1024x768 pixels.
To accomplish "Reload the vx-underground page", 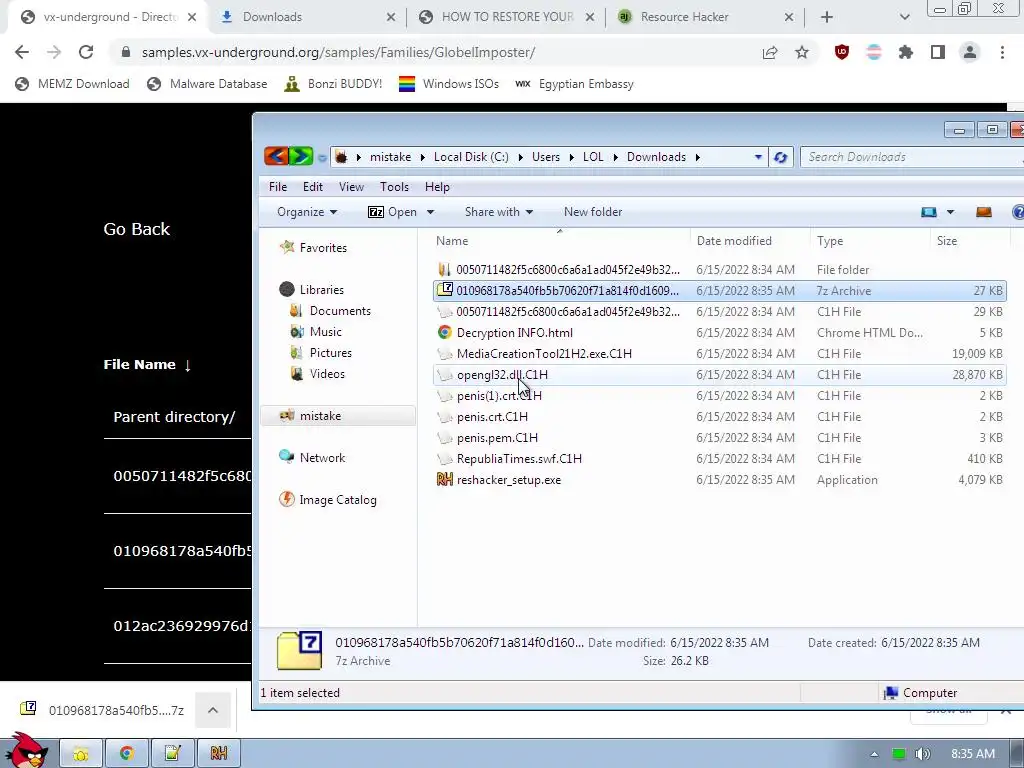I will click(86, 52).
